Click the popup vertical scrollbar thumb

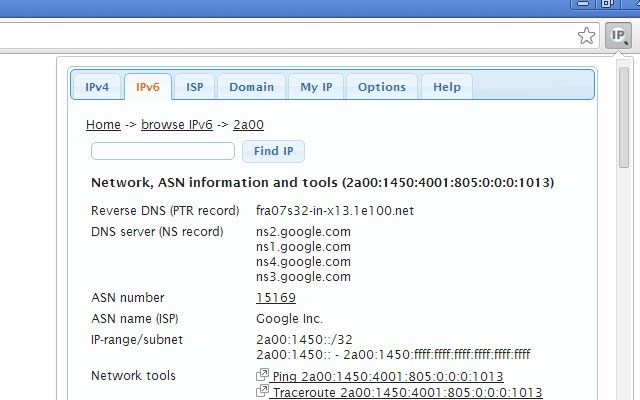tap(624, 118)
